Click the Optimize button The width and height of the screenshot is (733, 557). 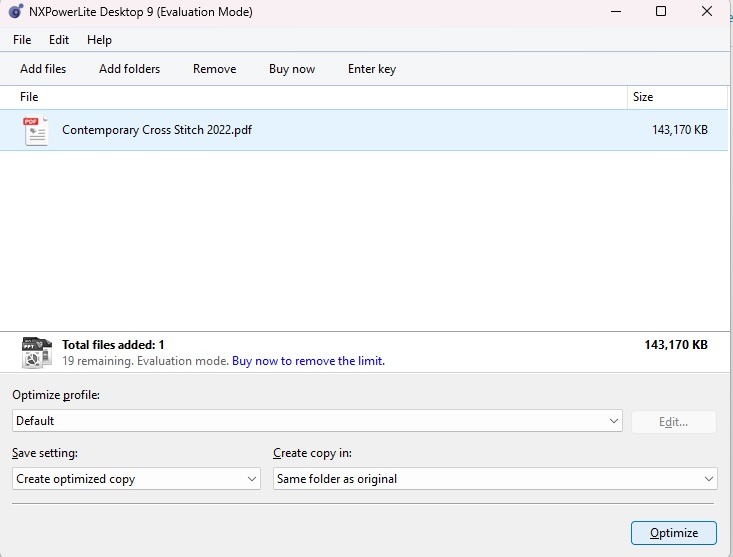point(674,533)
